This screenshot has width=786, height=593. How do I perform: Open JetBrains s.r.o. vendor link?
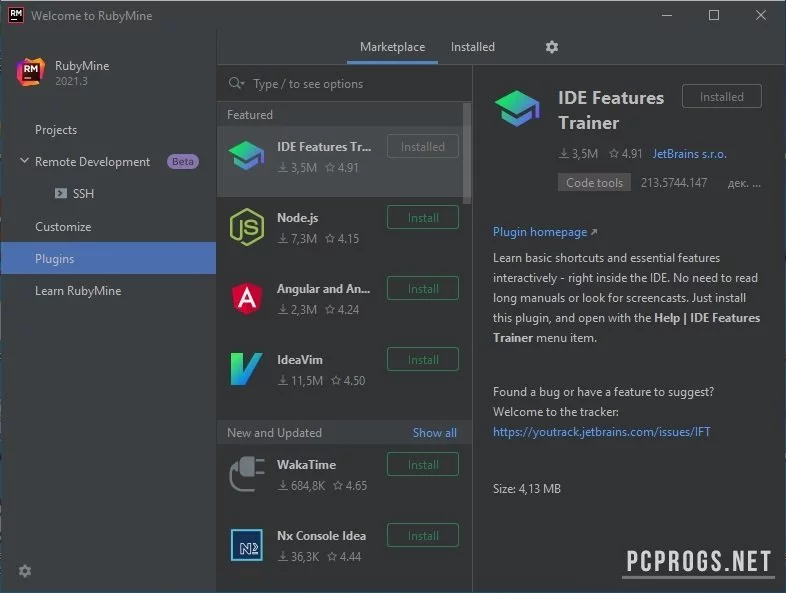click(x=689, y=153)
